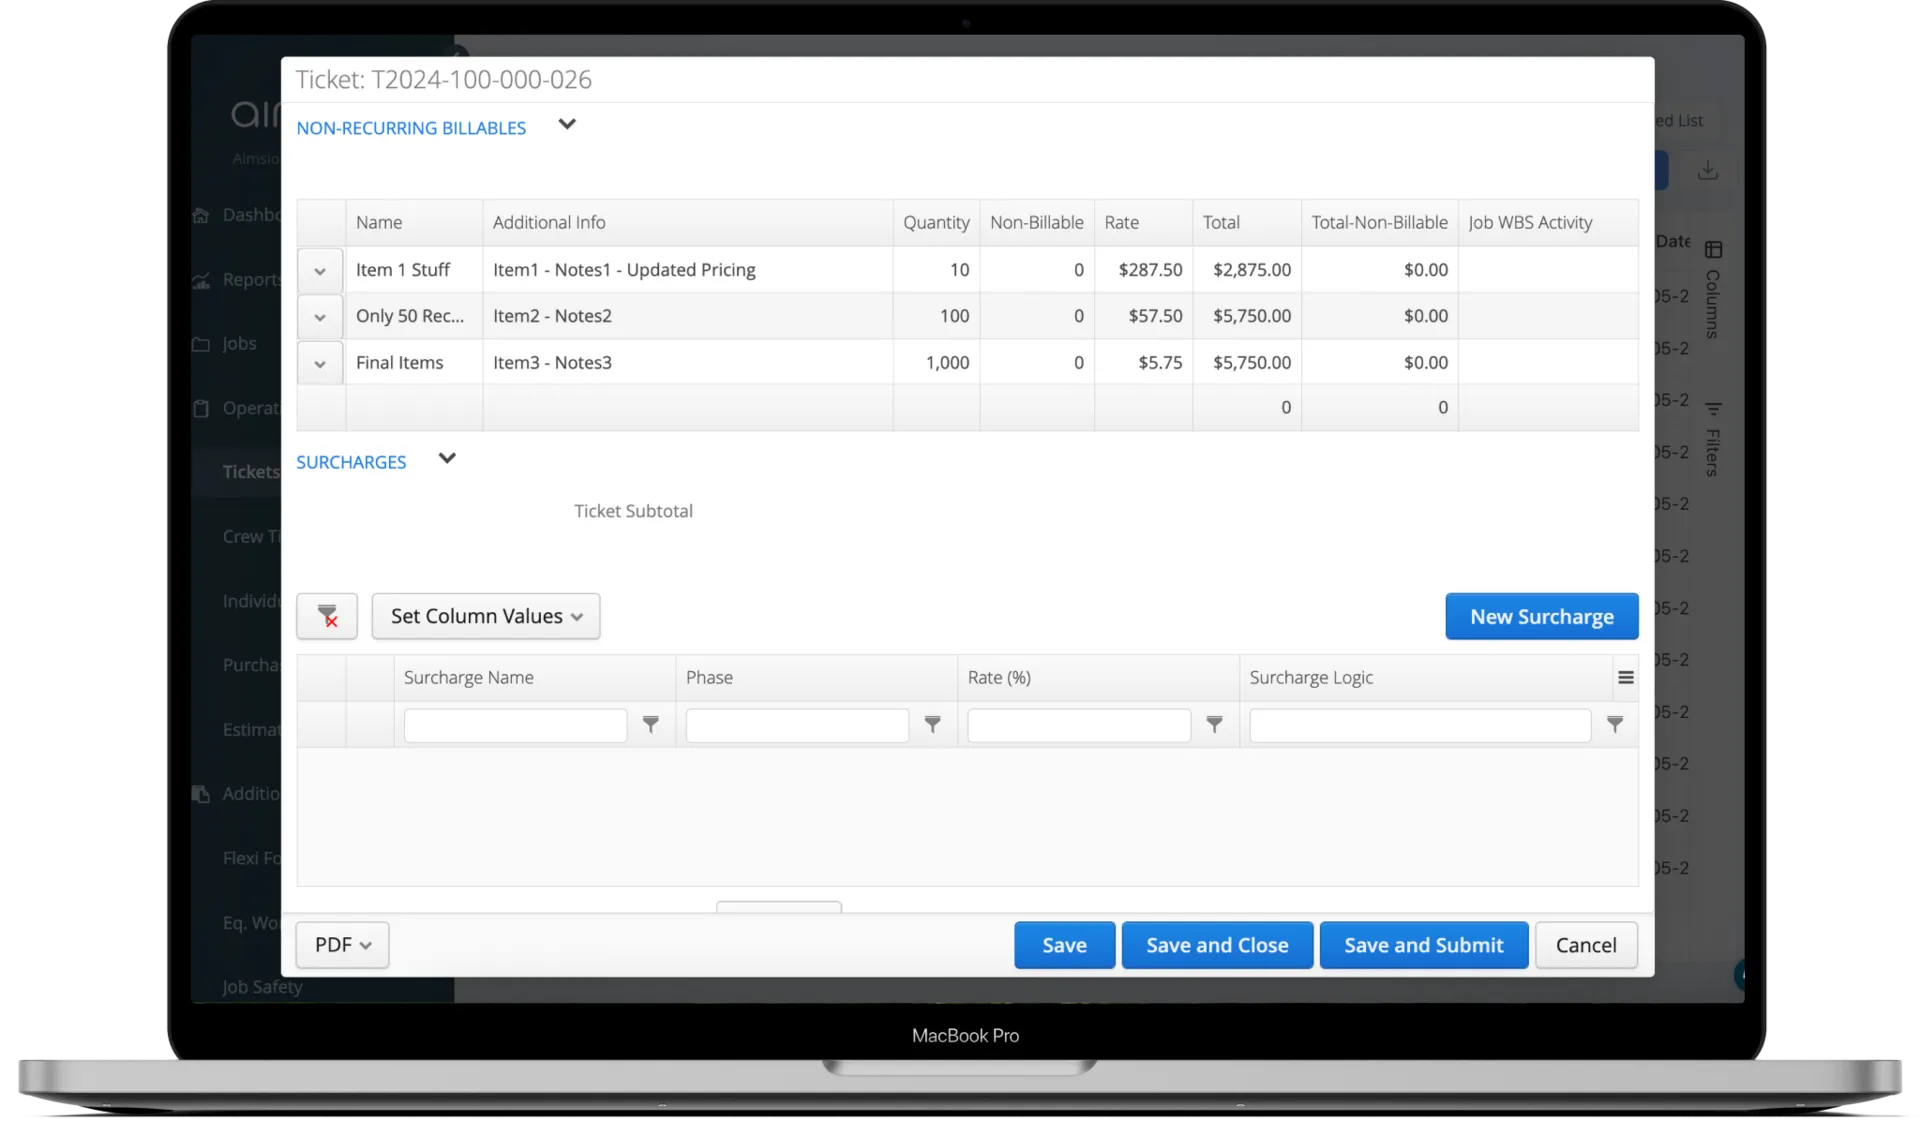The width and height of the screenshot is (1920, 1121).
Task: Open filter for Rate (%) column
Action: coord(1214,724)
